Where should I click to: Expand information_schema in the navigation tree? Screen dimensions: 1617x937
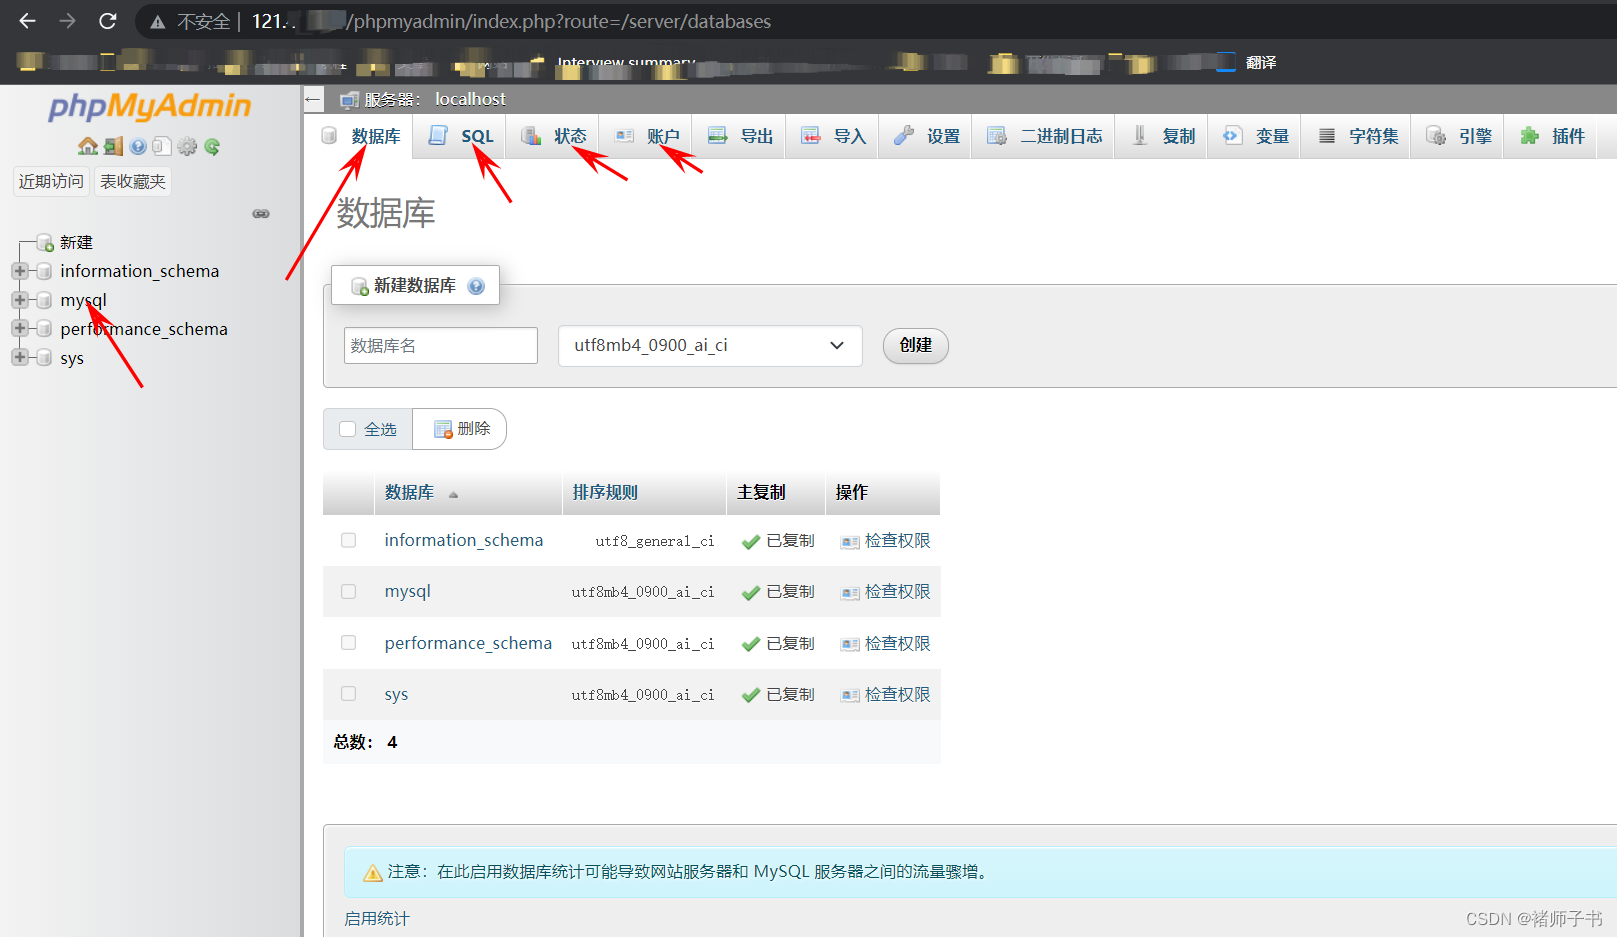(19, 271)
